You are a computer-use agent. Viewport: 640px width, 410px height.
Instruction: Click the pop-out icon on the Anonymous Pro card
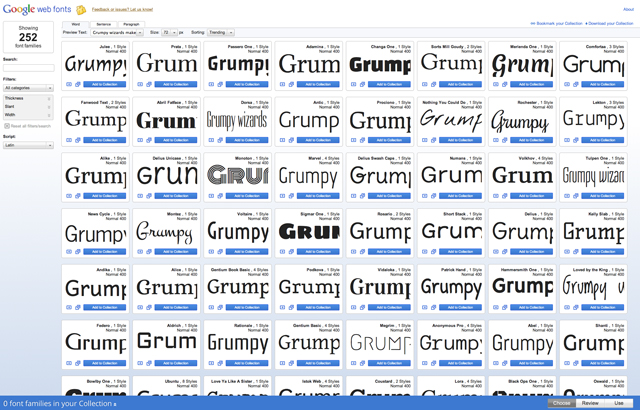click(433, 363)
